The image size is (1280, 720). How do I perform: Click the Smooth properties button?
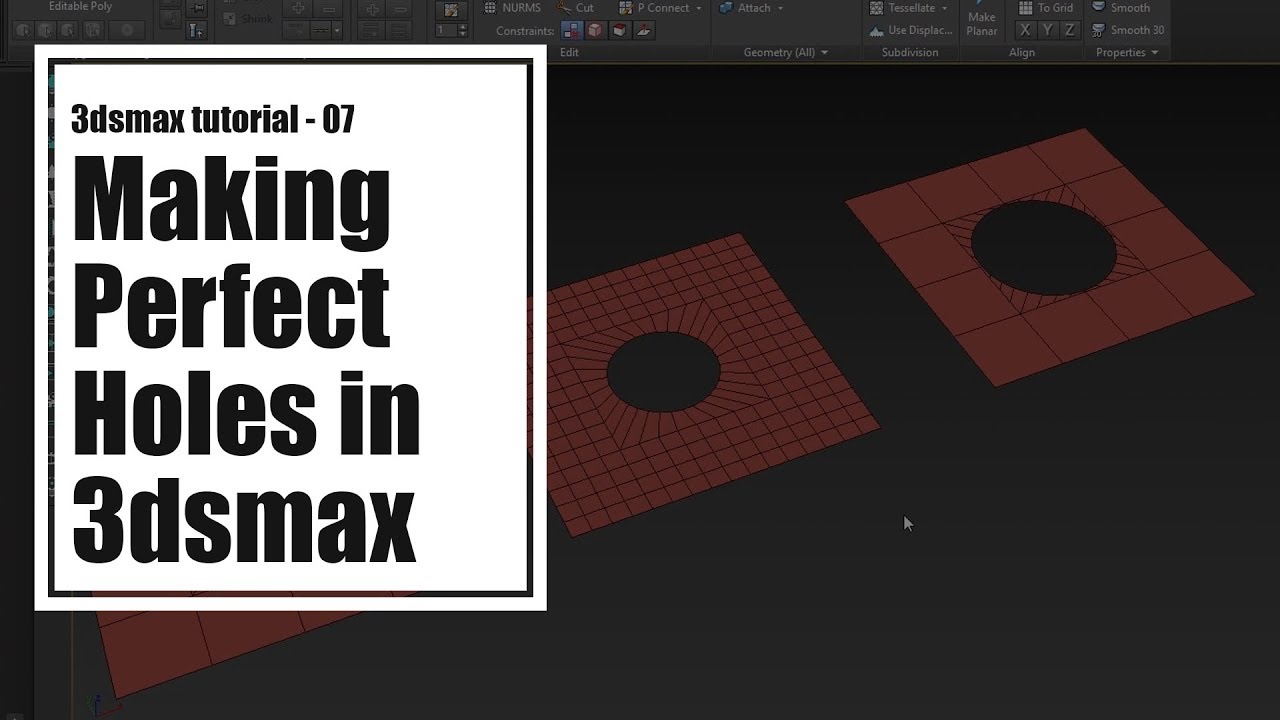[x=1120, y=8]
